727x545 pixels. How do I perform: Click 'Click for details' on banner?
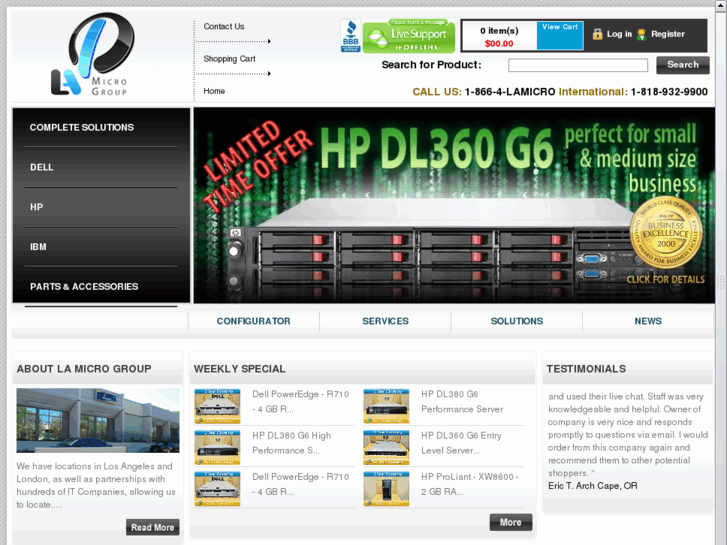pos(665,279)
